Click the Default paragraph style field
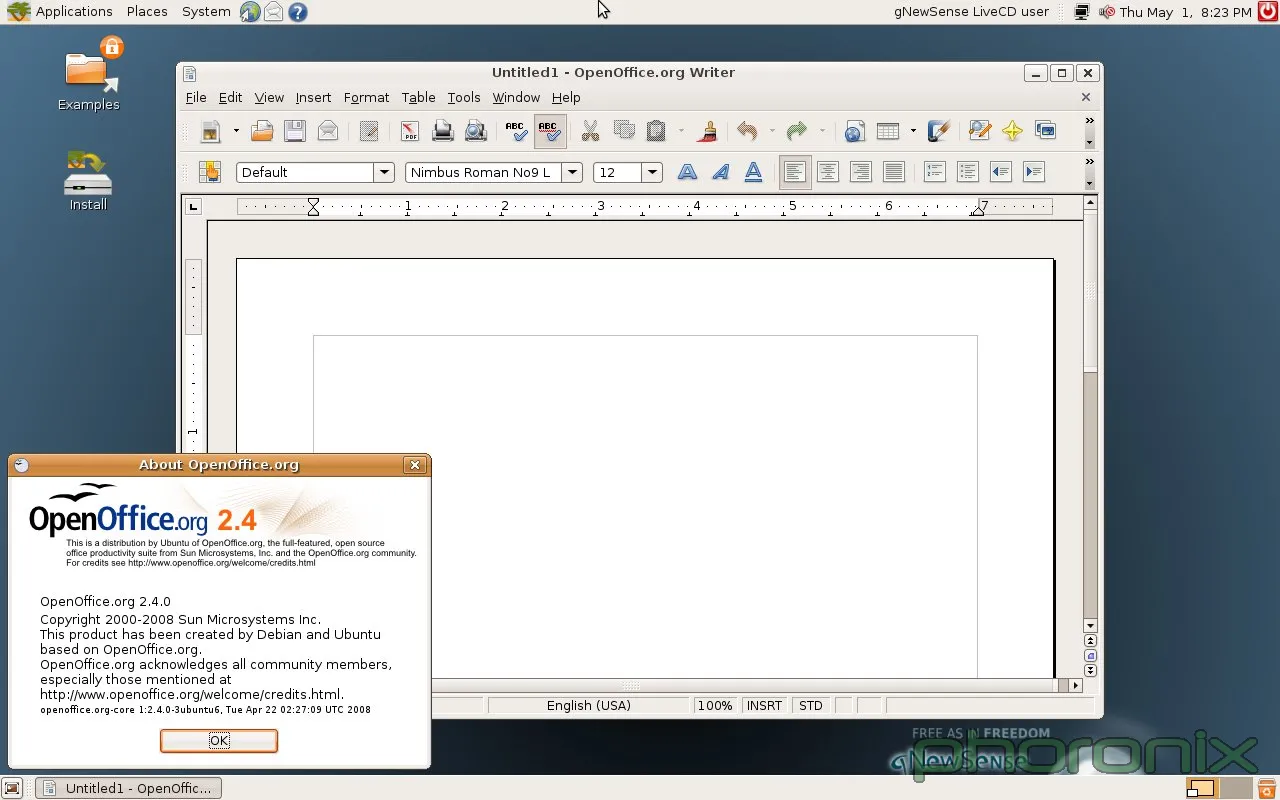Image resolution: width=1280 pixels, height=800 pixels. pos(305,172)
